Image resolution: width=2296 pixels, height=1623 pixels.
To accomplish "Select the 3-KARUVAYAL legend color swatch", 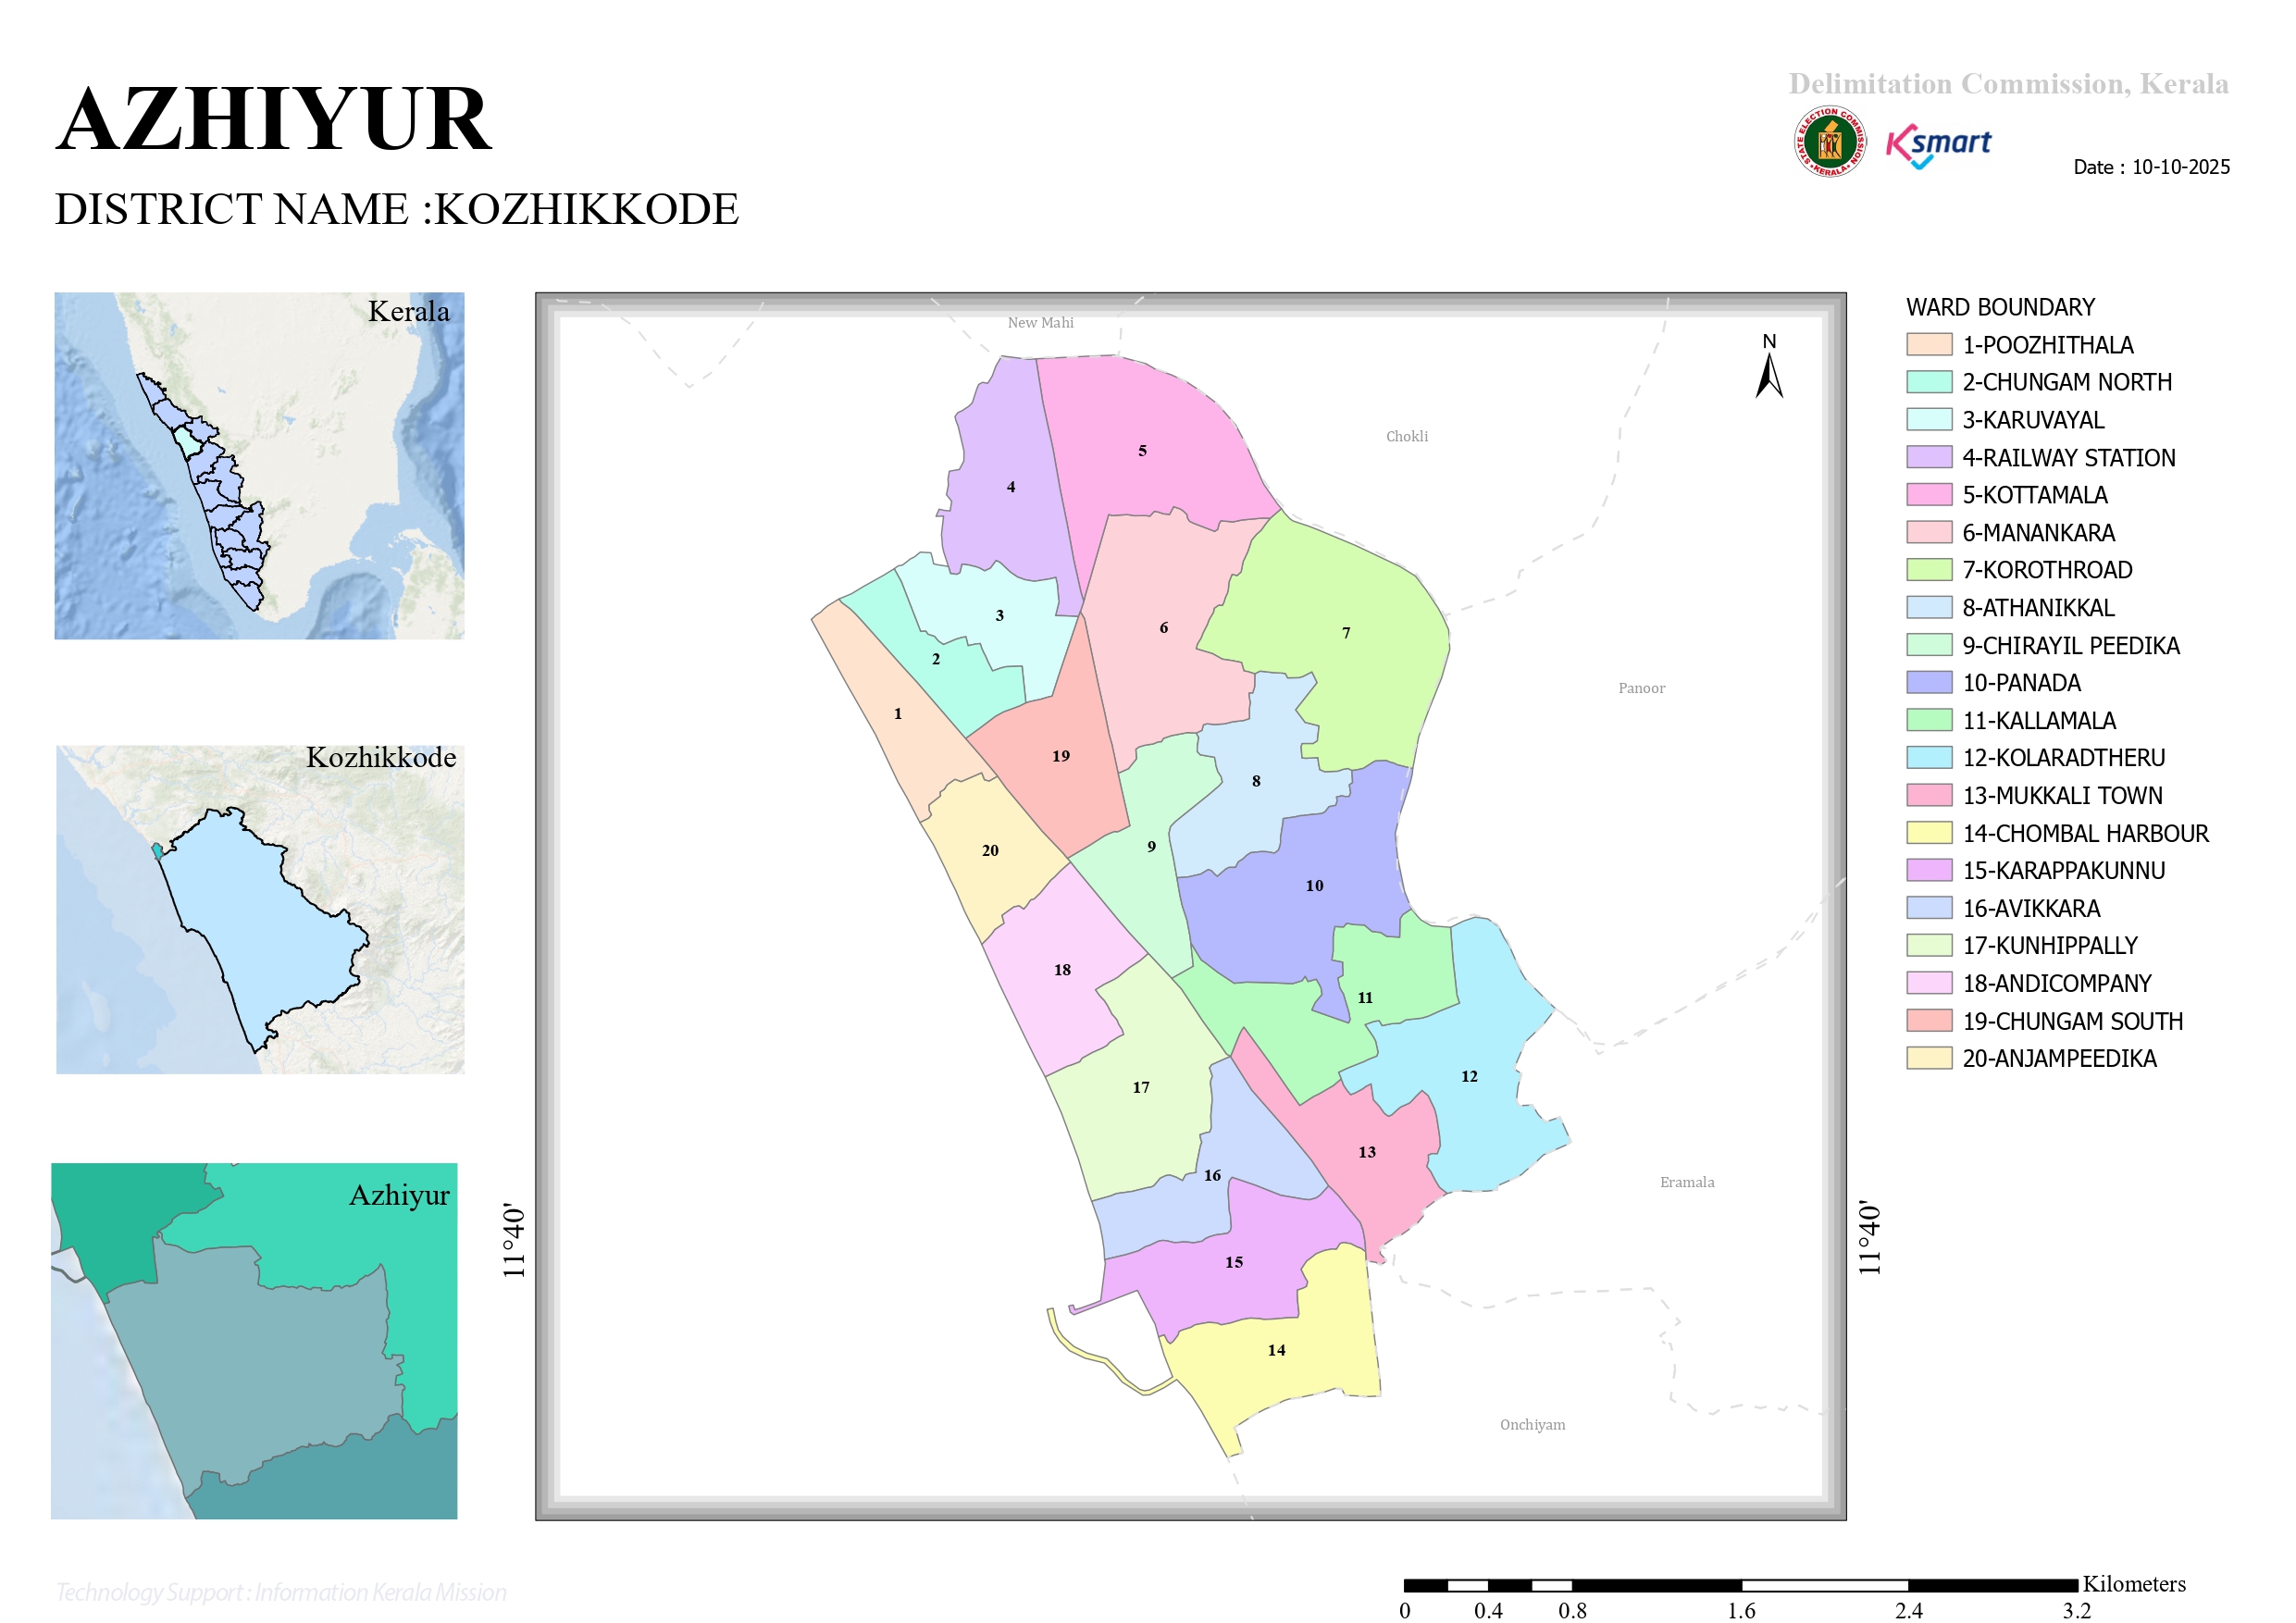I will point(1929,420).
